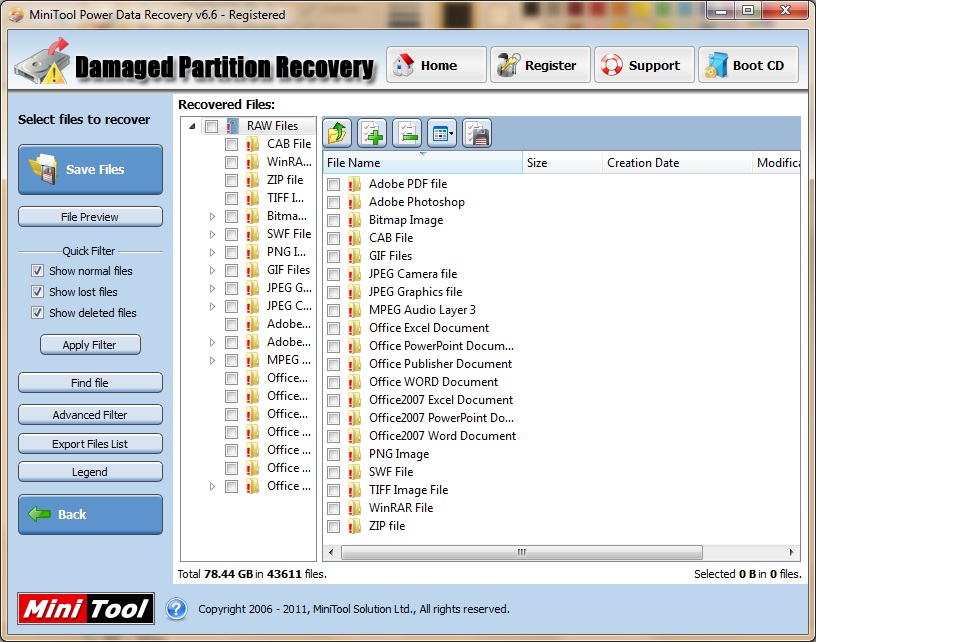Click the folder icon beside Office2007 Word Document
960x642 pixels.
(354, 436)
